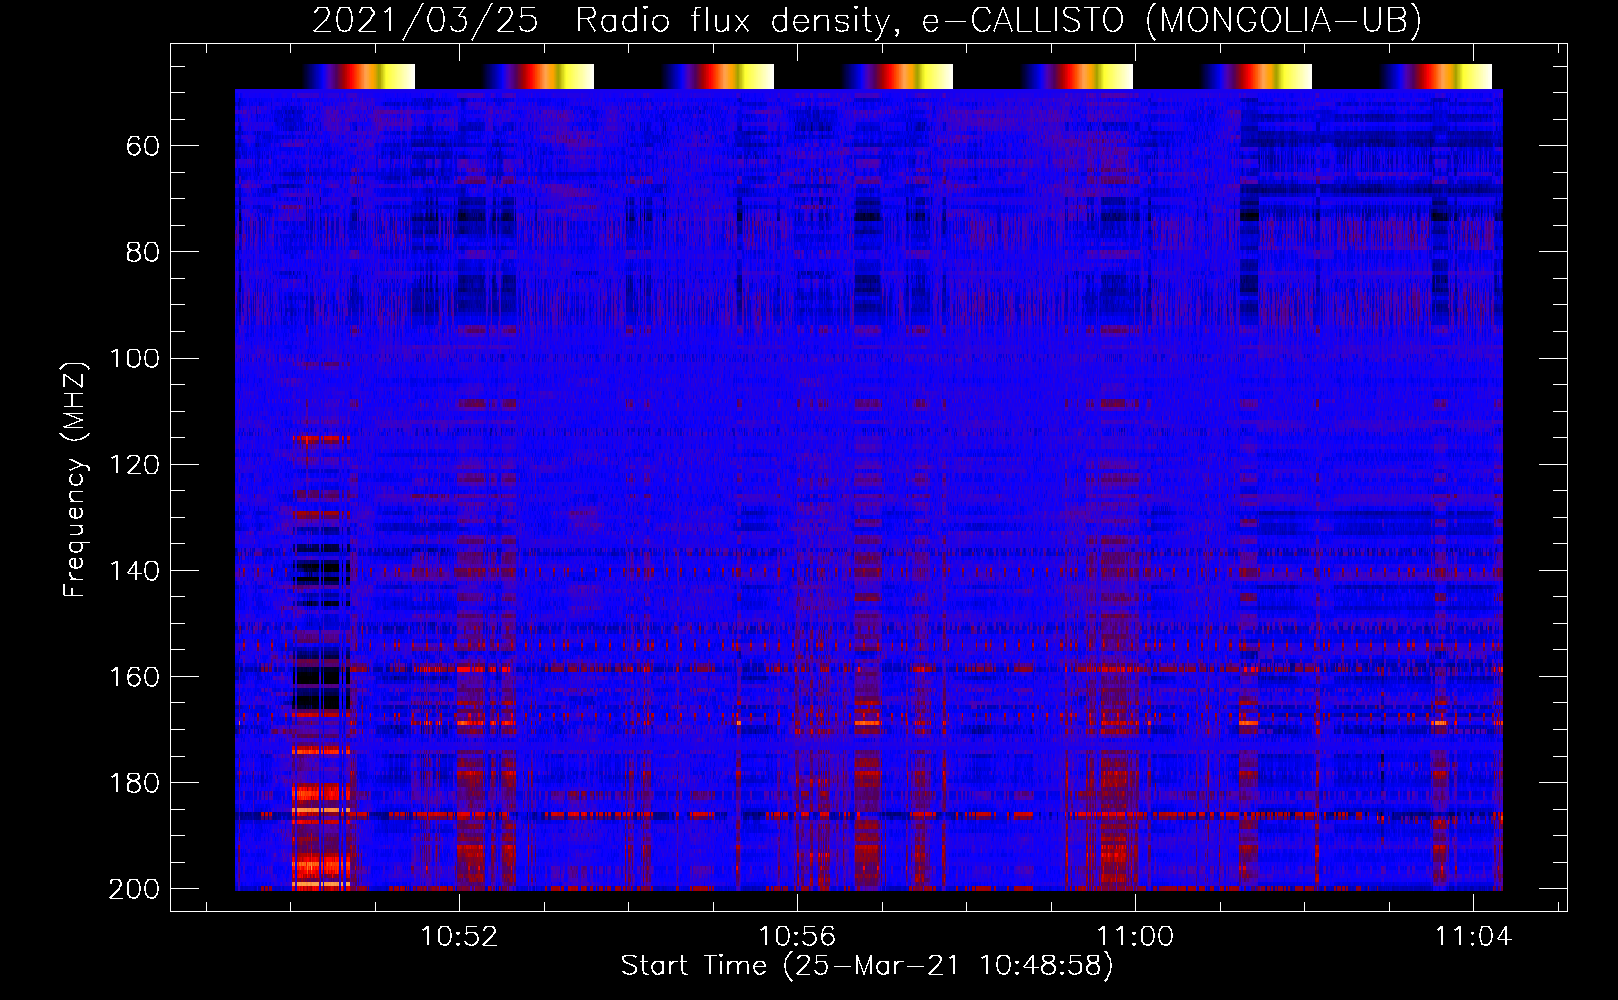The height and width of the screenshot is (1000, 1618).
Task: Click the 80 frequency tick label
Action: click(143, 253)
